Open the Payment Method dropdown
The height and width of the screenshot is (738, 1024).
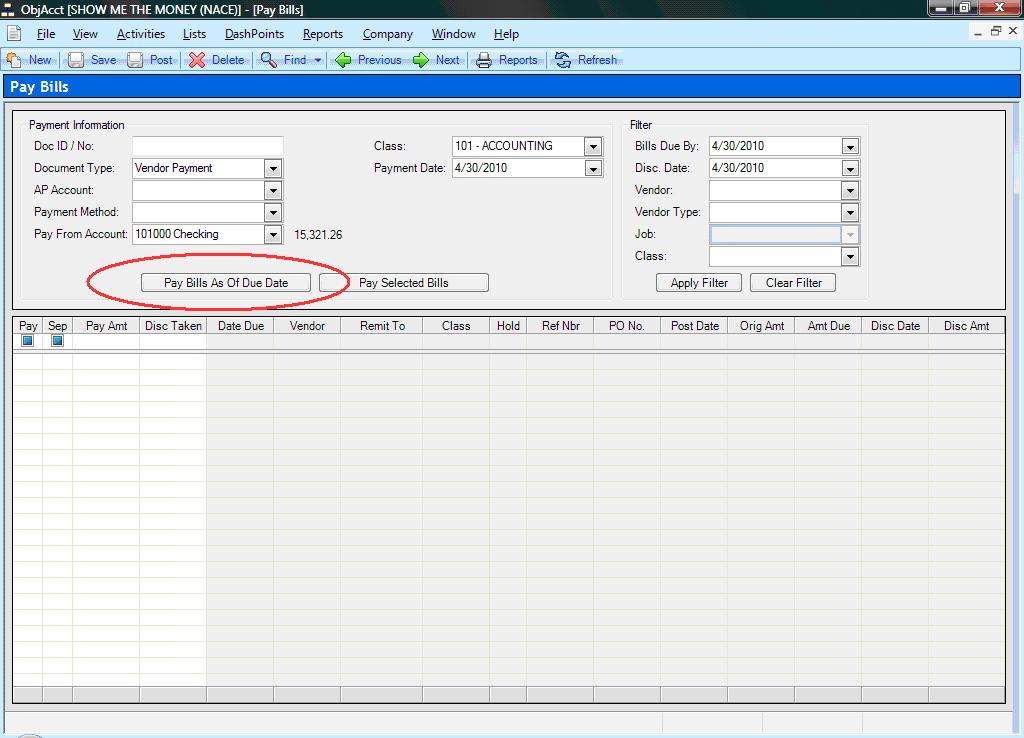click(x=273, y=212)
